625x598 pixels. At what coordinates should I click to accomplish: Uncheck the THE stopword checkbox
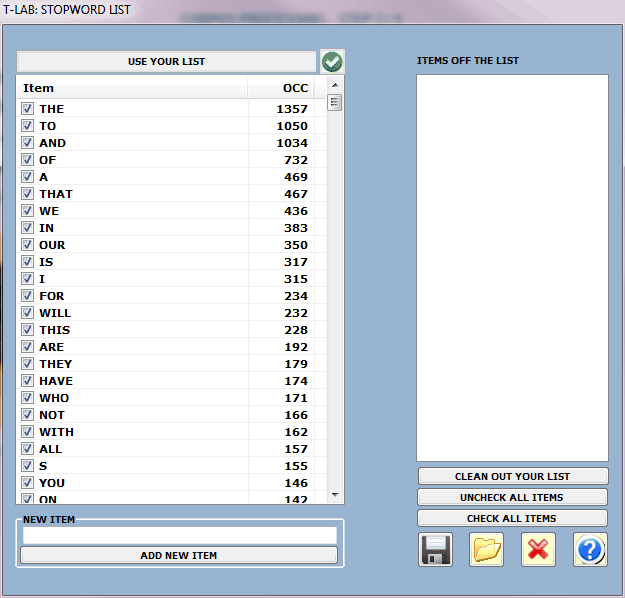(x=28, y=109)
